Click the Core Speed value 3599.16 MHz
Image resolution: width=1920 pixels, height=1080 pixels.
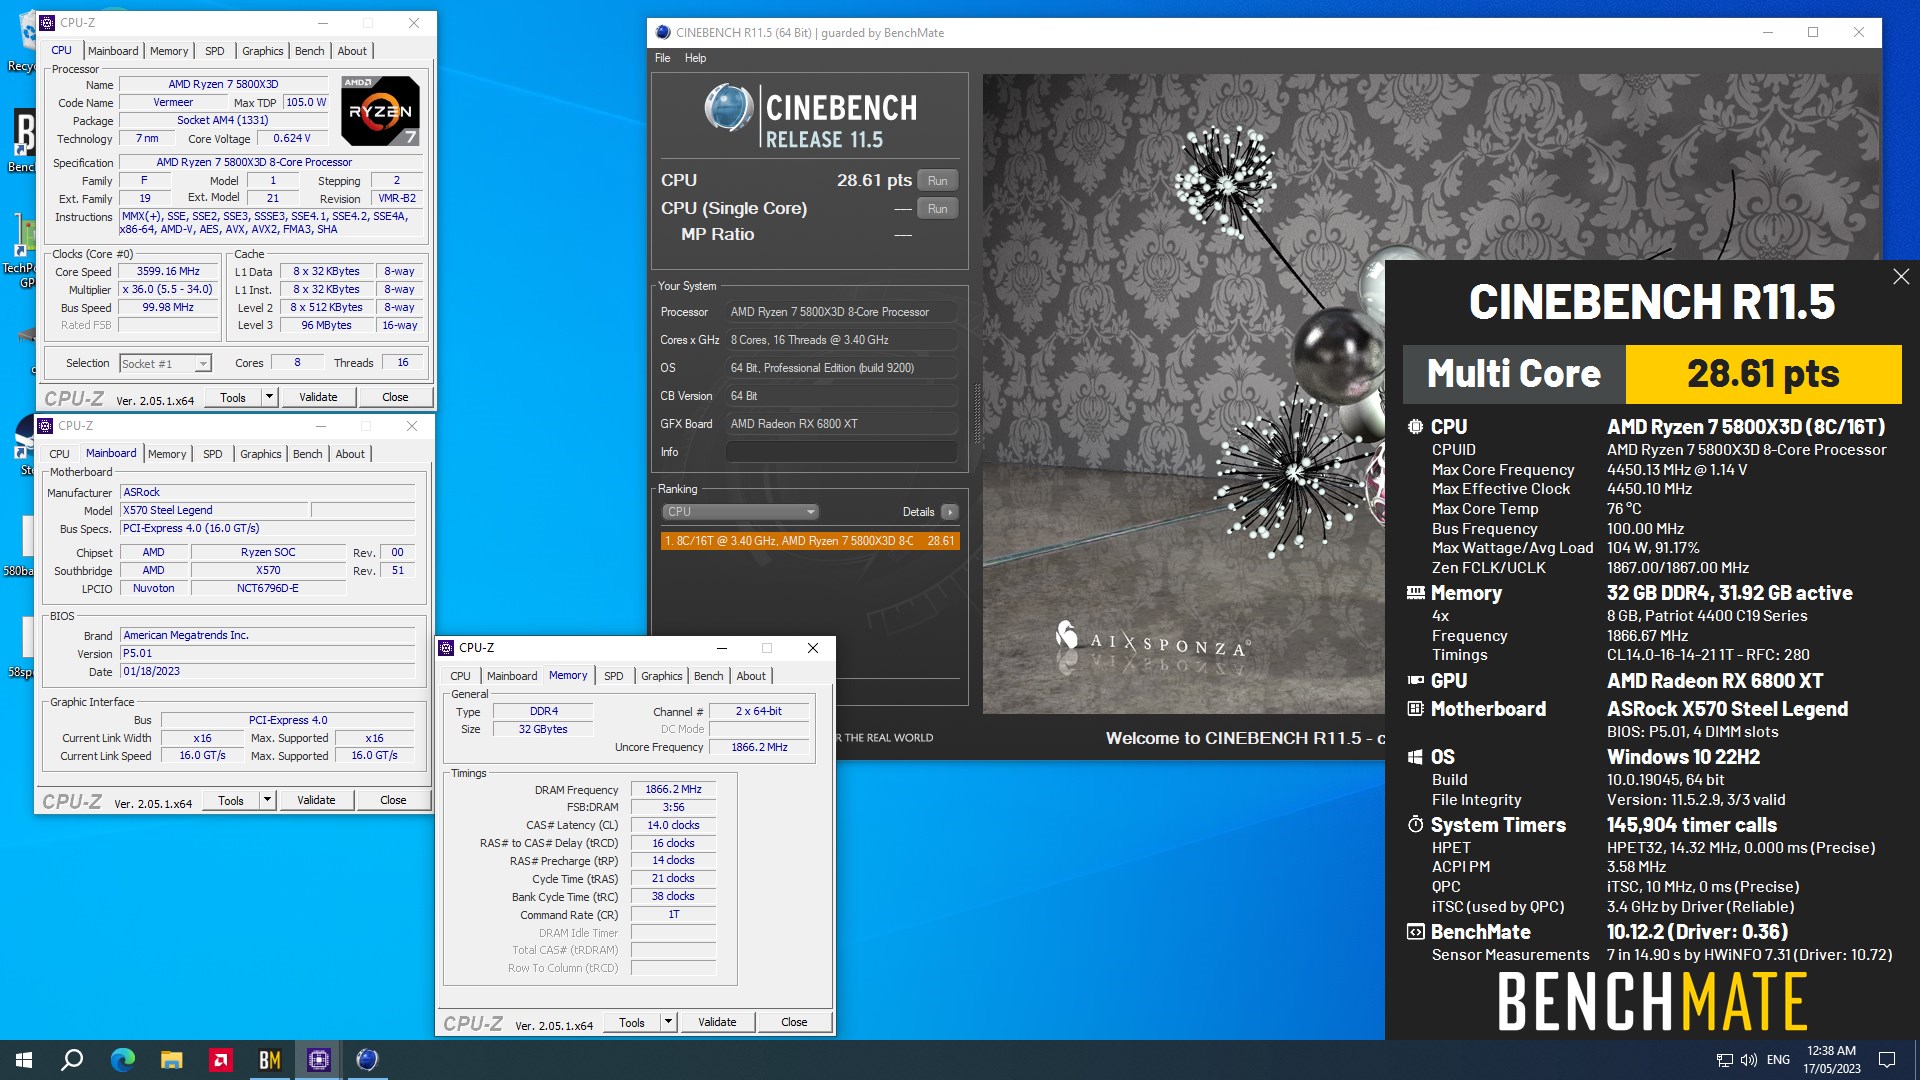(168, 272)
